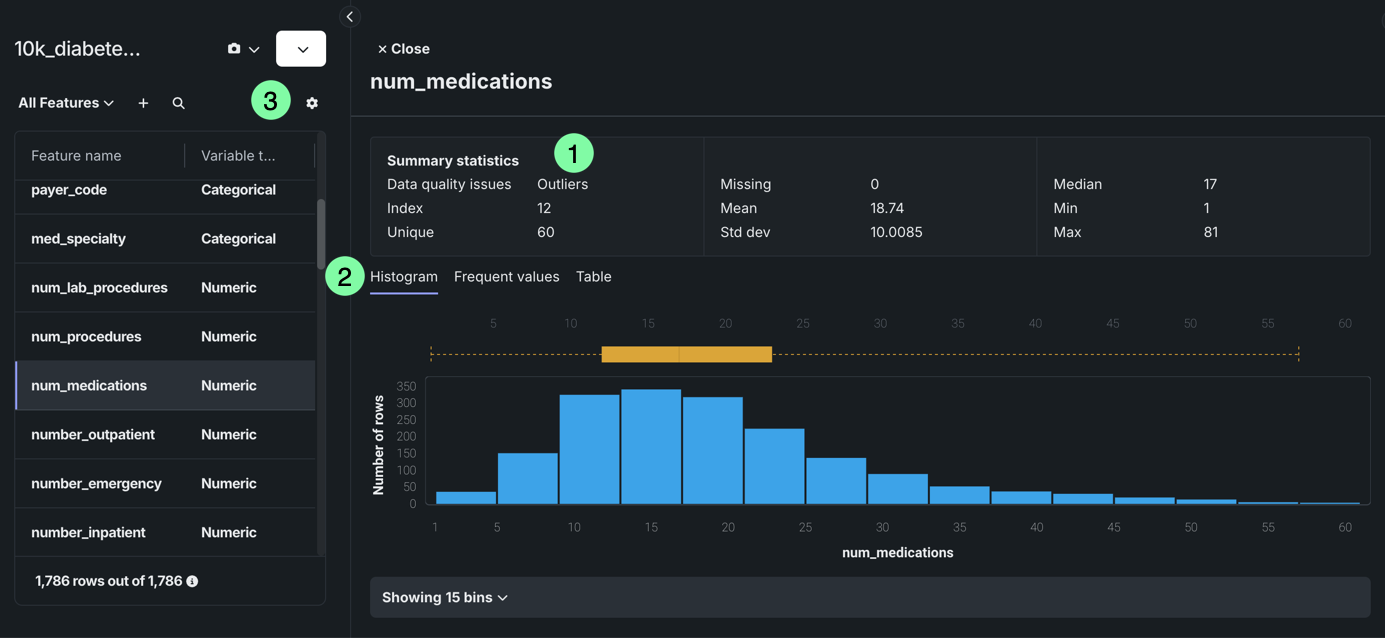1385x638 pixels.
Task: Open the feature list settings gear
Action: point(312,103)
